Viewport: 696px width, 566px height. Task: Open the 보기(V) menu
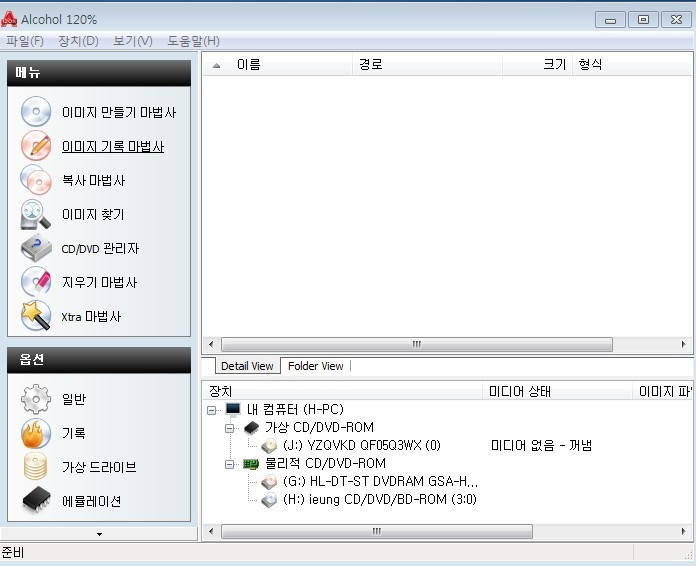[133, 41]
